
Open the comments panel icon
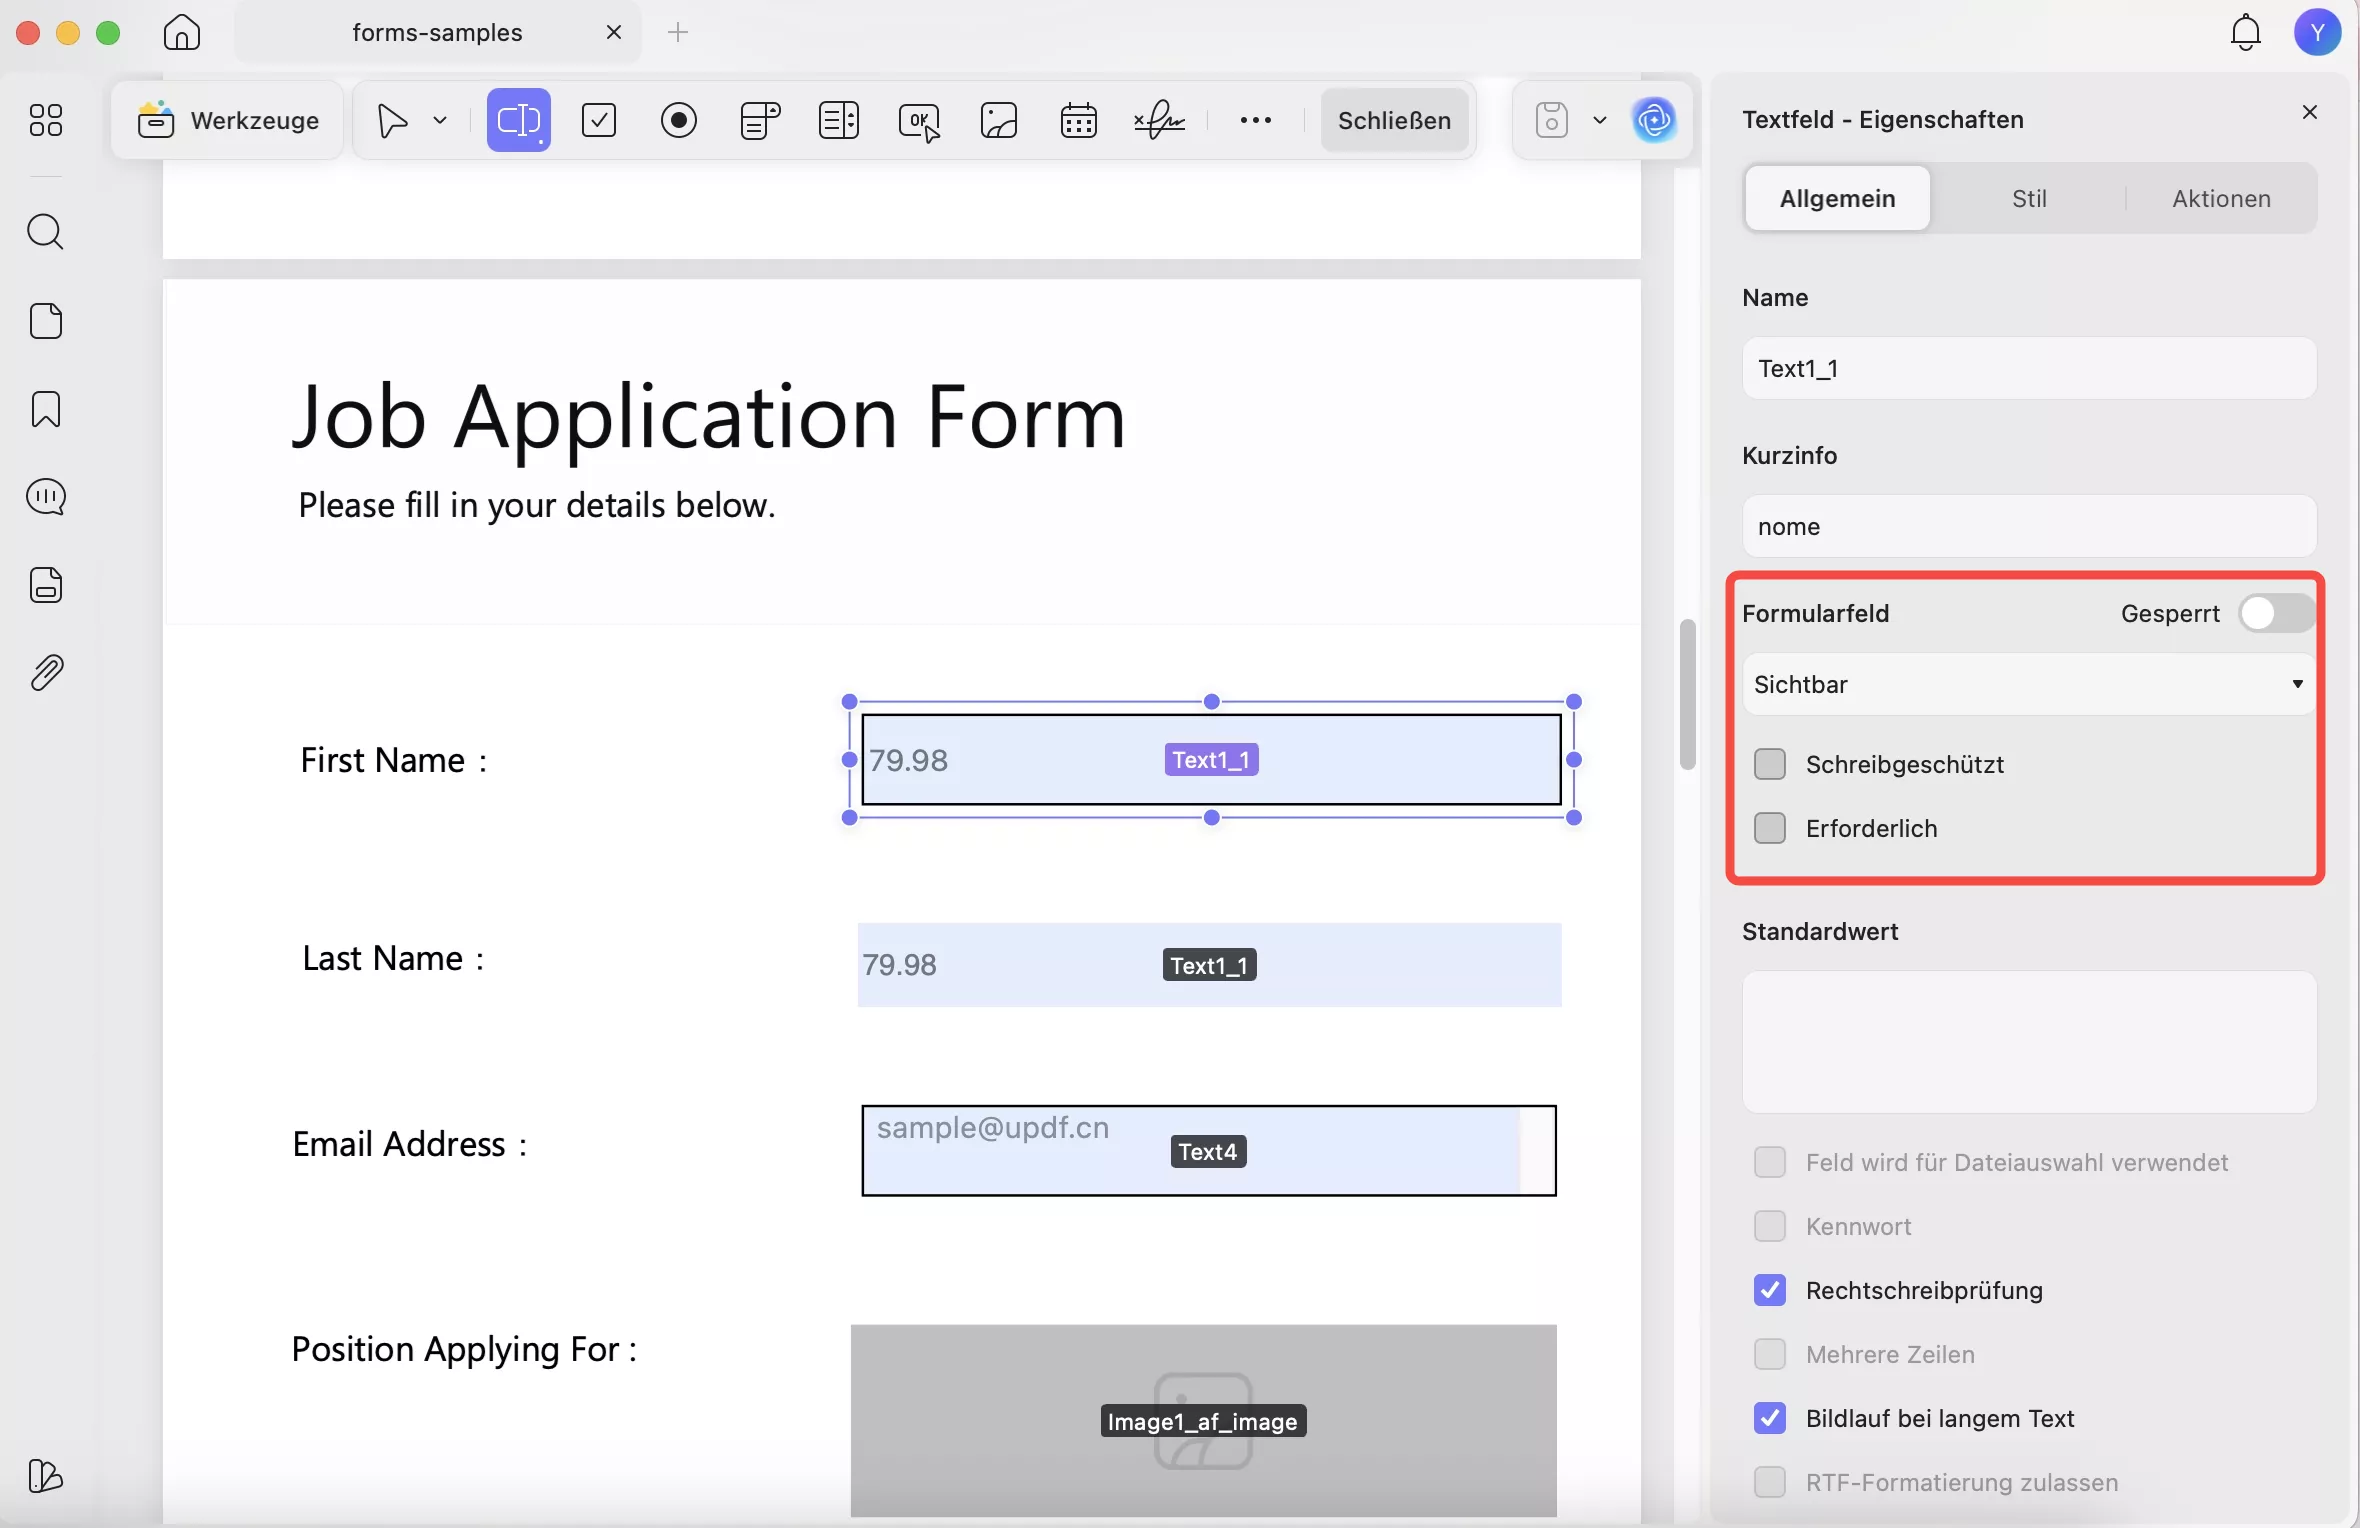pyautogui.click(x=46, y=497)
